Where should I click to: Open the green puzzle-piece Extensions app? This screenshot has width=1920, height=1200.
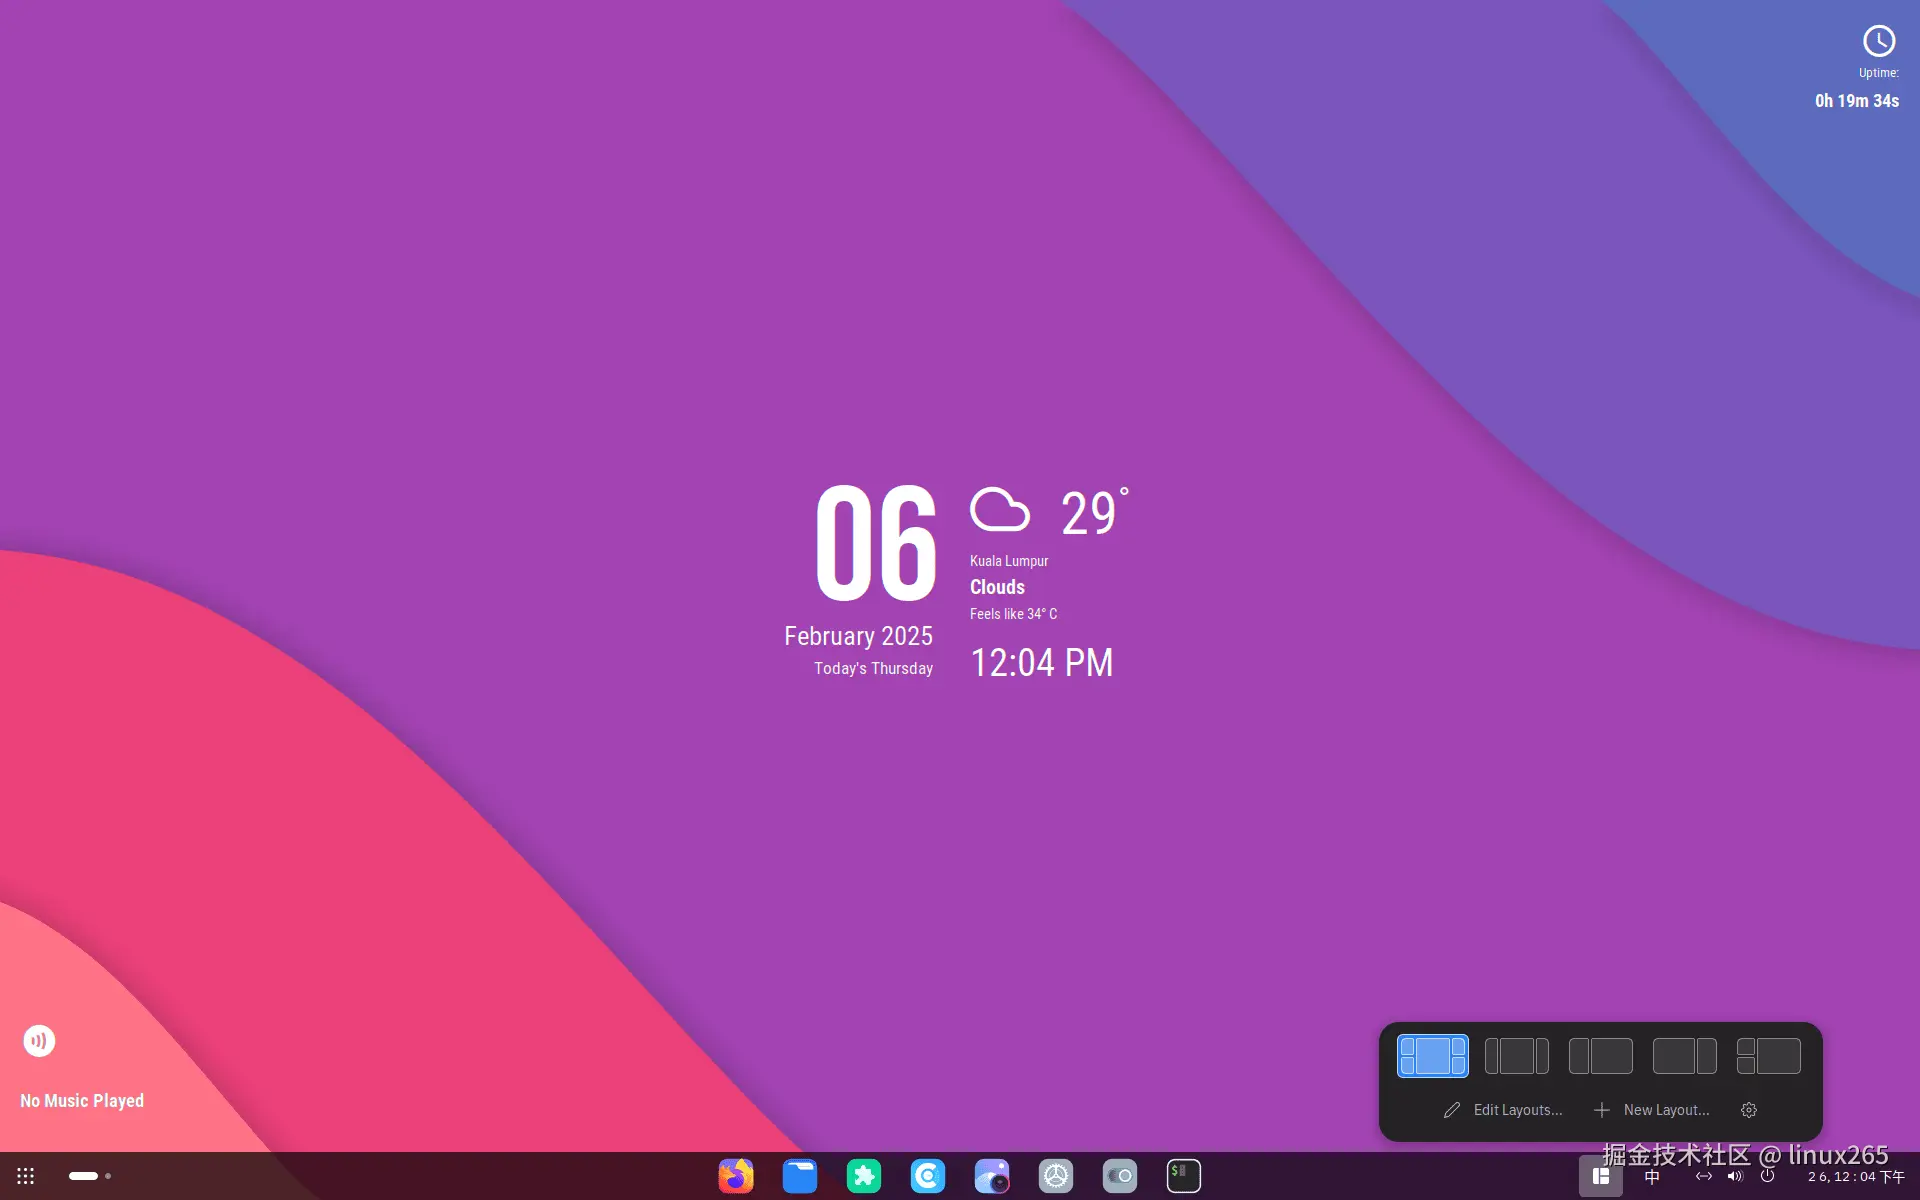point(864,1176)
